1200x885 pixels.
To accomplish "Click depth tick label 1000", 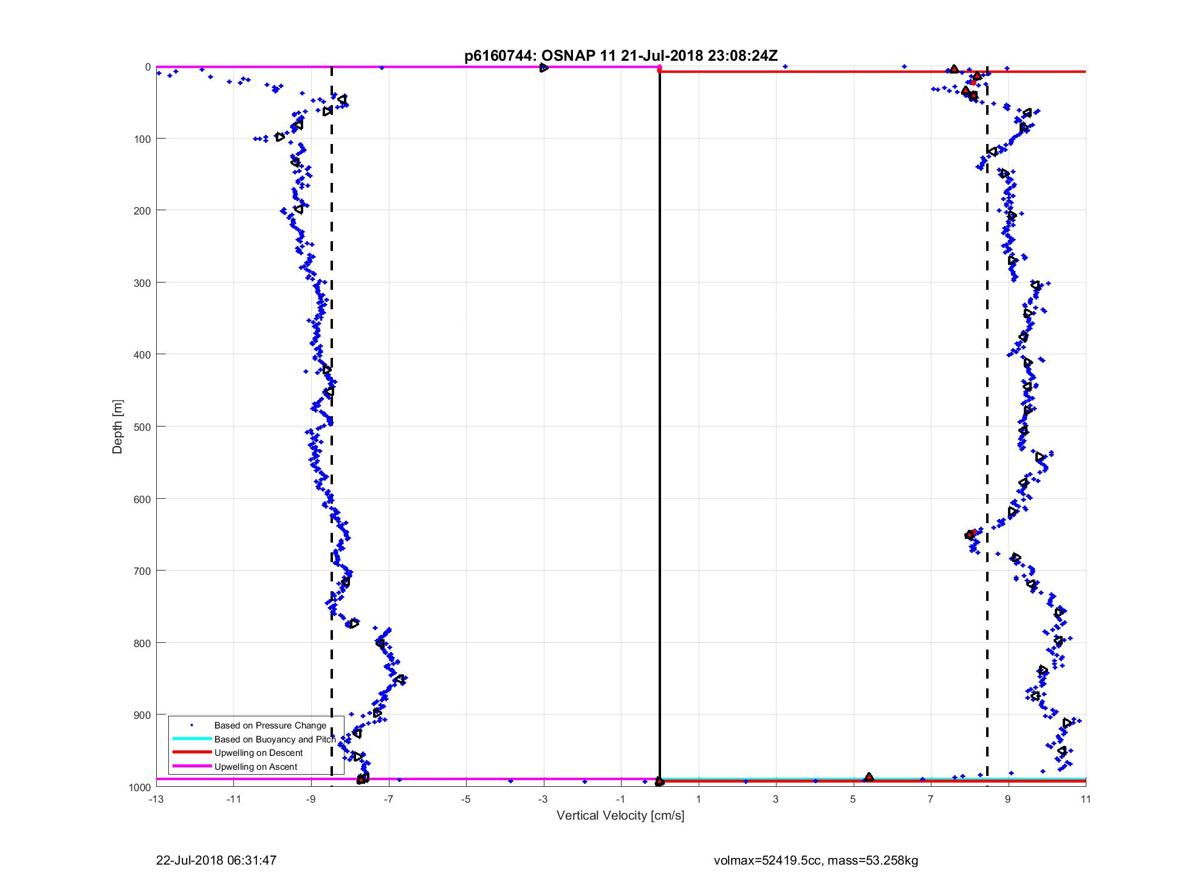I will [x=139, y=787].
